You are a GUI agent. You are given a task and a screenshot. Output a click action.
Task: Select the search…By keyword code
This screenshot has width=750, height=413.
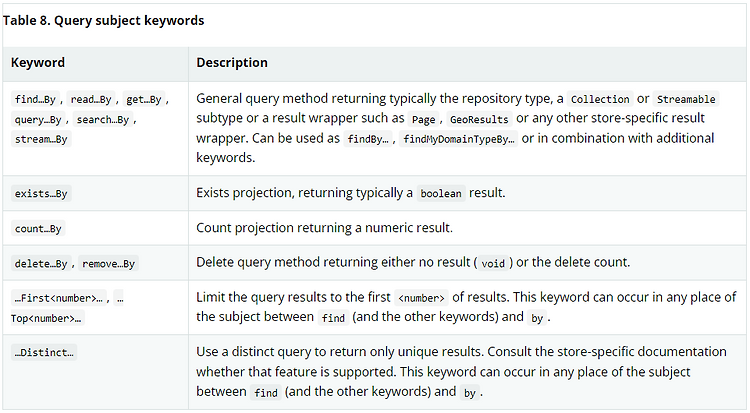point(103,119)
